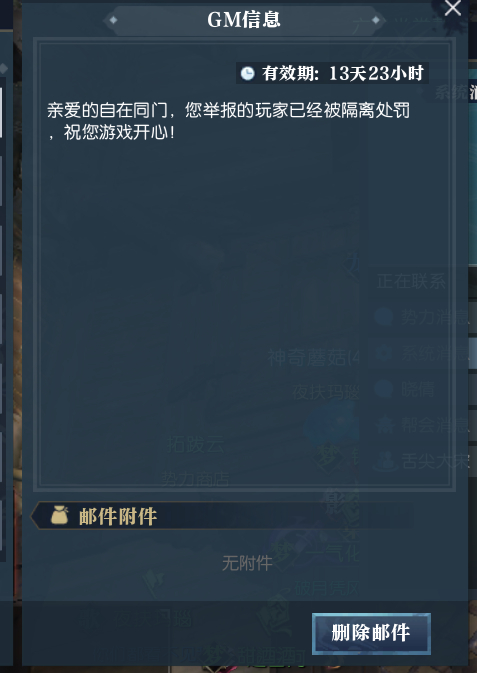This screenshot has width=477, height=673.
Task: Click the faded 神奇蘑菇 name label
Action: (314, 357)
